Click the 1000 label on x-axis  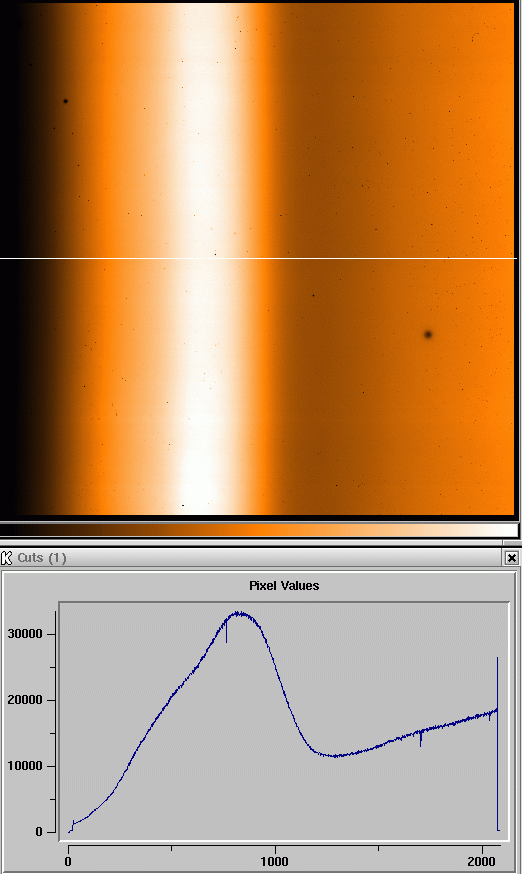(x=275, y=861)
